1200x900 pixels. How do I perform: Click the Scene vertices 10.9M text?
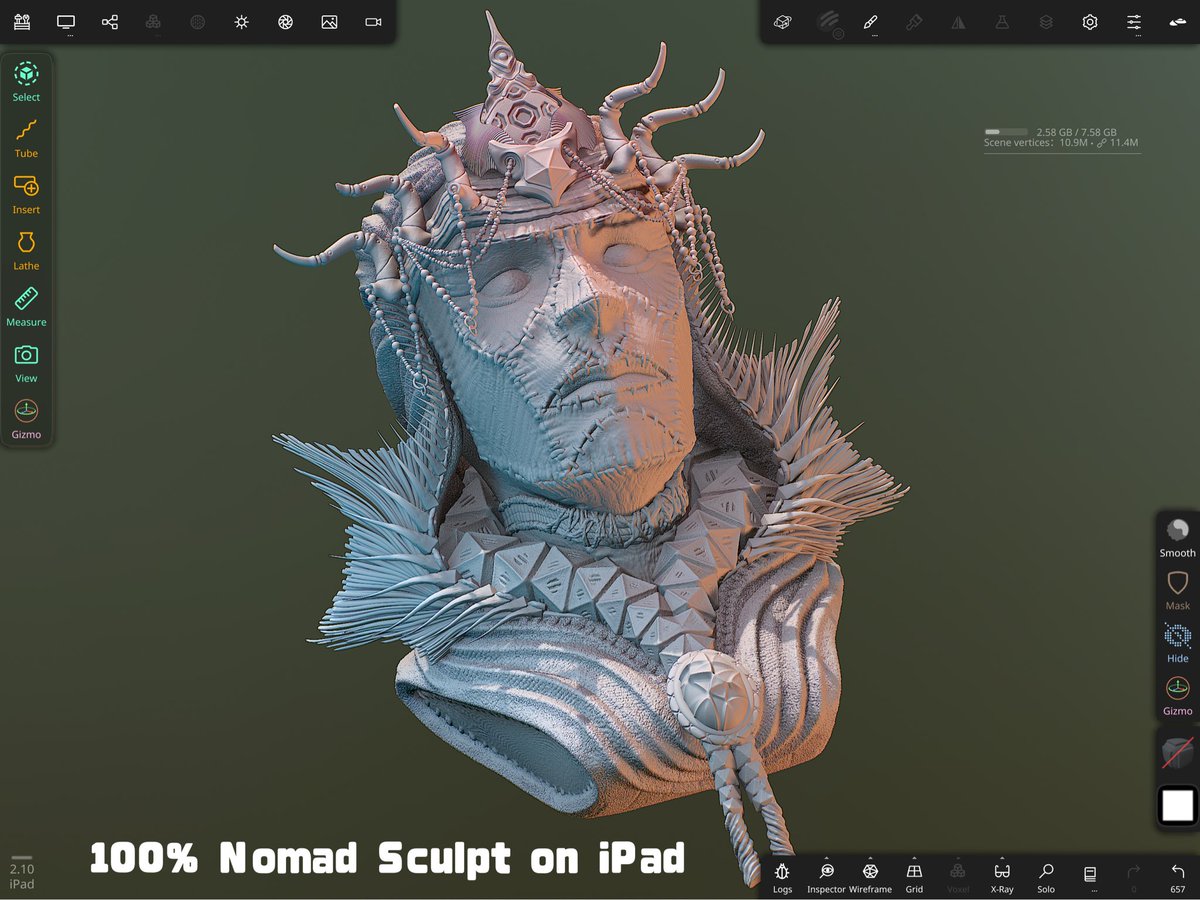tap(1035, 143)
